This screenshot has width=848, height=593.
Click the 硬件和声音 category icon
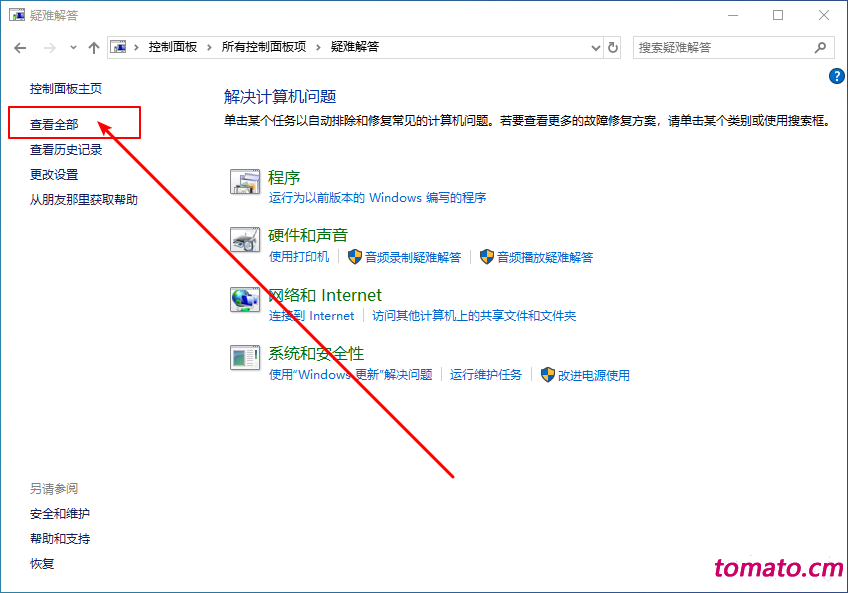tap(245, 240)
